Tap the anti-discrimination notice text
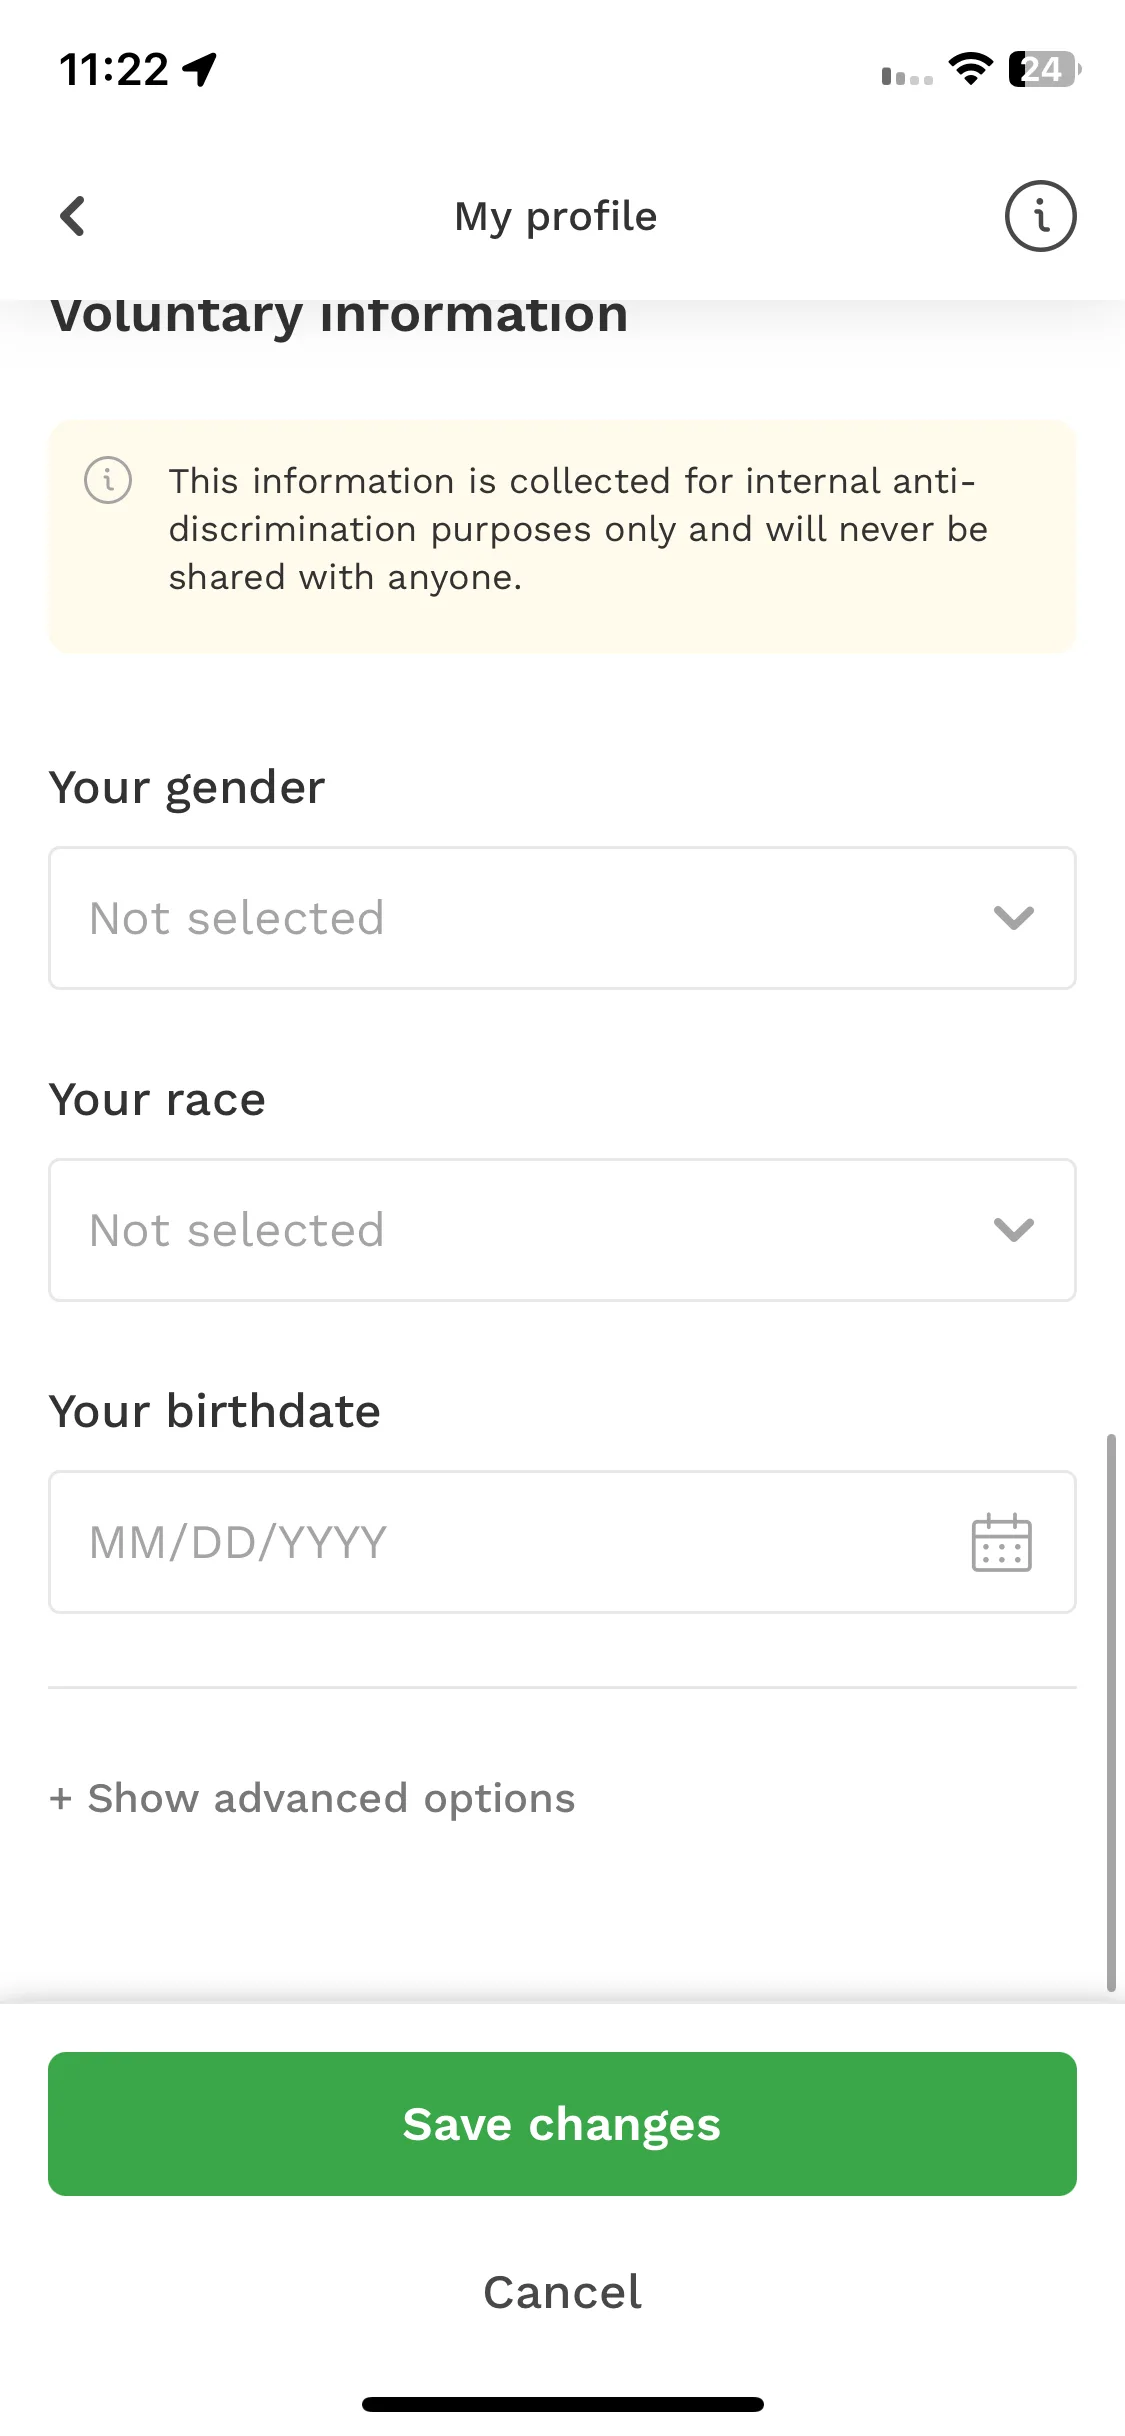The width and height of the screenshot is (1125, 2436). pos(578,529)
